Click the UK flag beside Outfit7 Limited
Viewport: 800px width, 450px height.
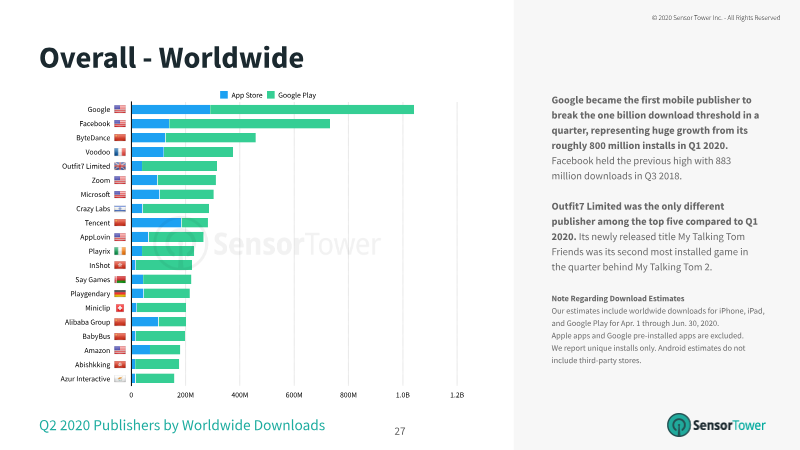coord(120,166)
